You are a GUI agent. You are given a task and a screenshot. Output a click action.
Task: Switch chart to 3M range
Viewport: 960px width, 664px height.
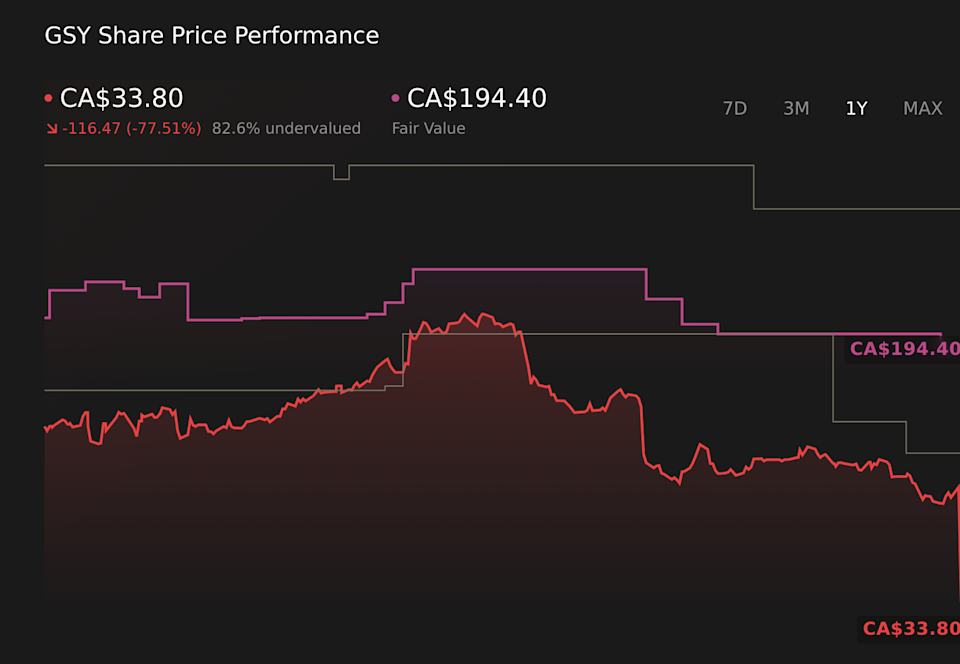pyautogui.click(x=796, y=108)
